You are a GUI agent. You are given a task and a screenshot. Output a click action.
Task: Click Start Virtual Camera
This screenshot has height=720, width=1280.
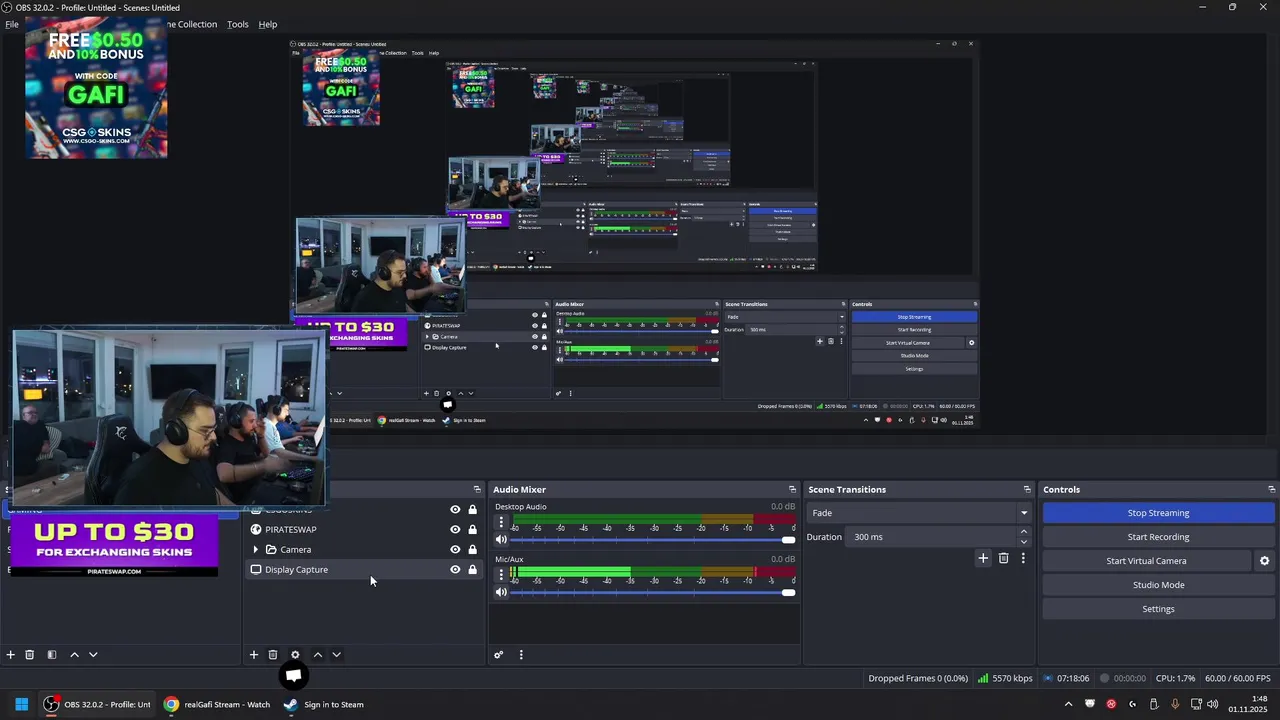1147,561
